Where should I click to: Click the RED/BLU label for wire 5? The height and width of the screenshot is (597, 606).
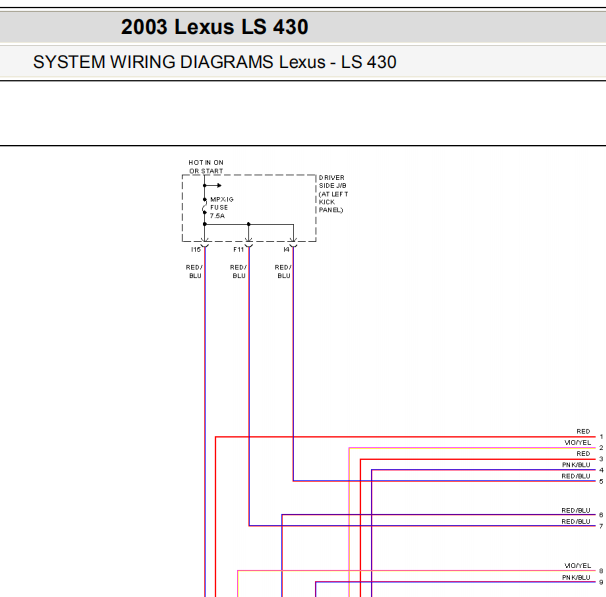pos(576,476)
